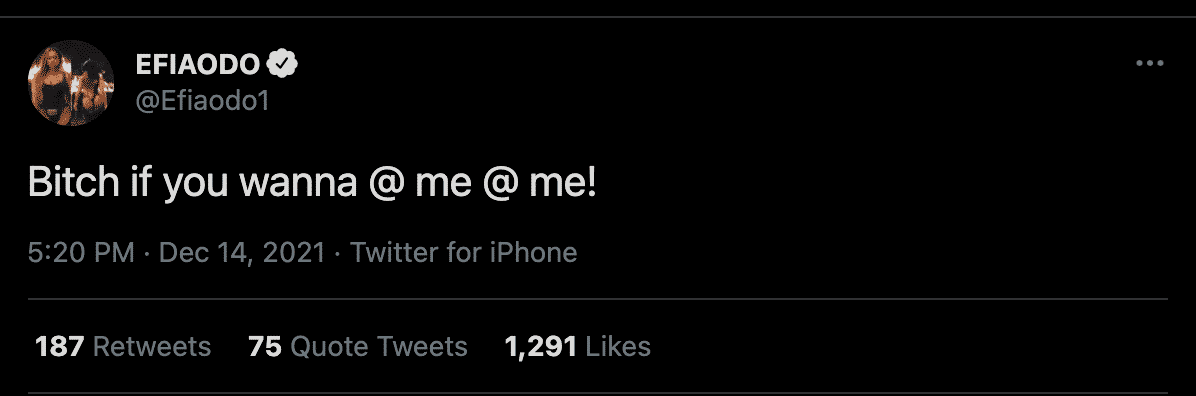Click the verified checkmark badge
This screenshot has width=1196, height=396.
click(282, 66)
